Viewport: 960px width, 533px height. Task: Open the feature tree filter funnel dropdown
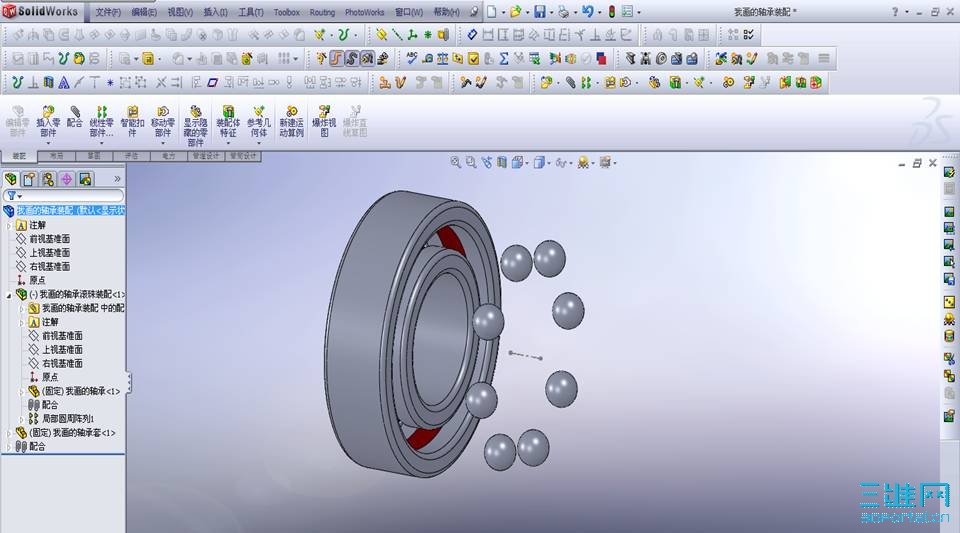pos(13,196)
